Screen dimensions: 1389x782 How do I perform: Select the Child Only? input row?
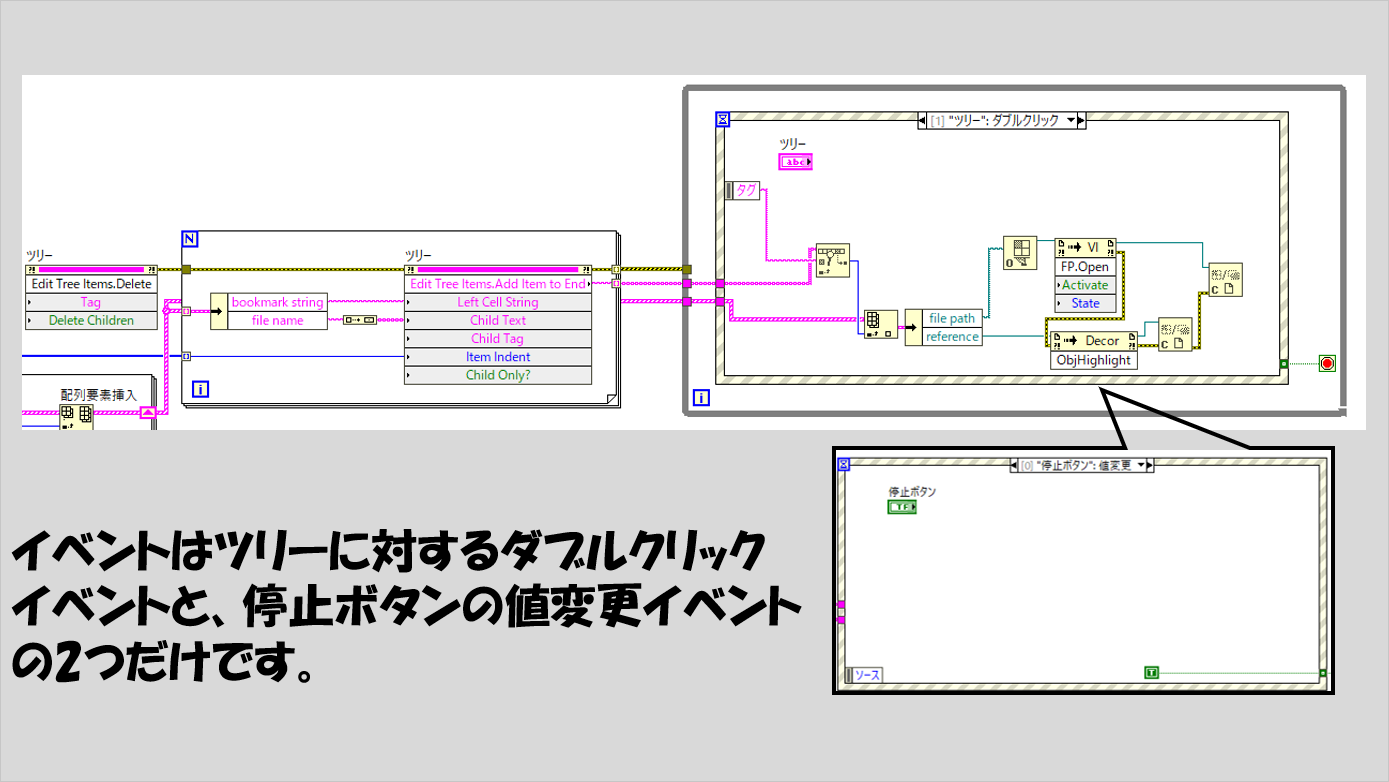498,375
